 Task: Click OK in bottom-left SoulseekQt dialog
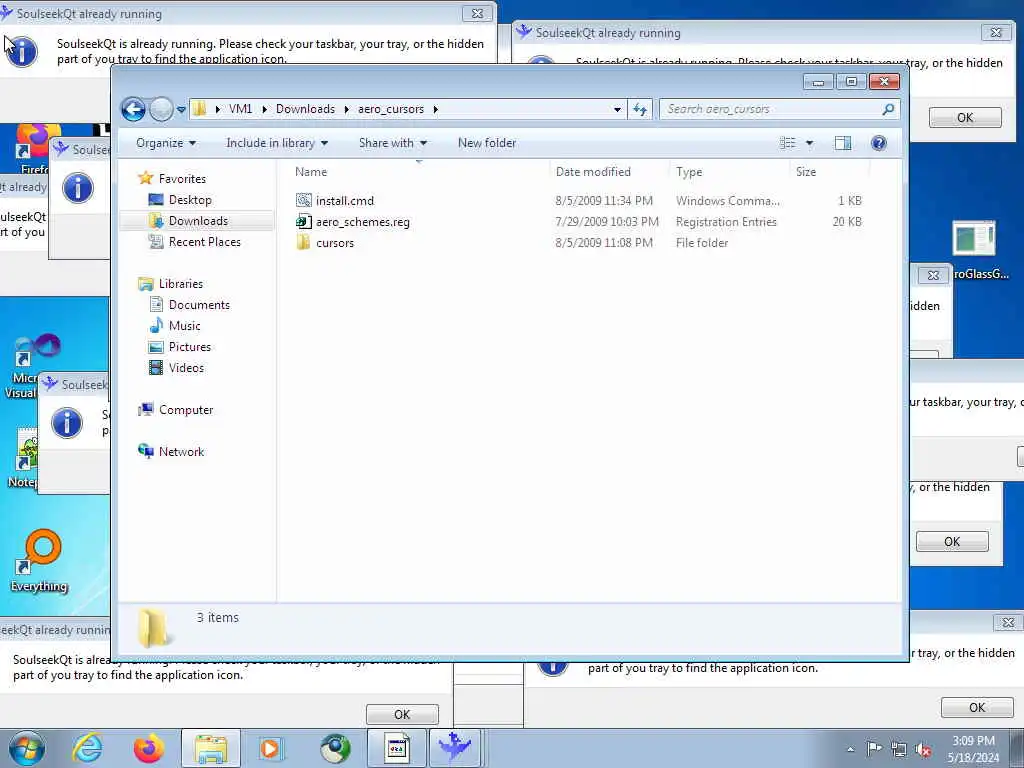pyautogui.click(x=402, y=714)
